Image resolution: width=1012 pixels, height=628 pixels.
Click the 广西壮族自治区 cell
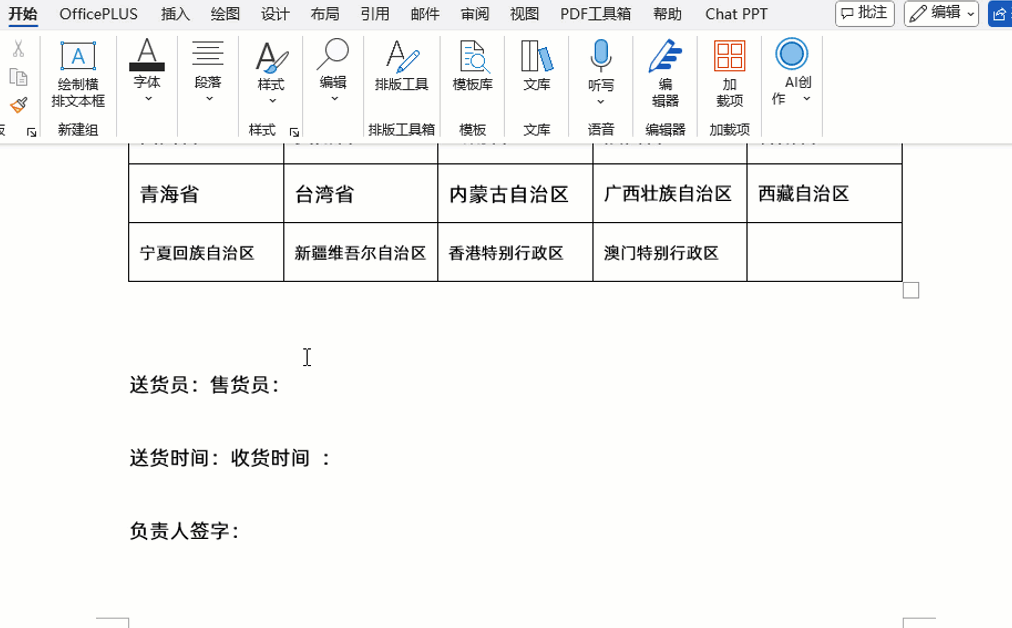tap(669, 194)
